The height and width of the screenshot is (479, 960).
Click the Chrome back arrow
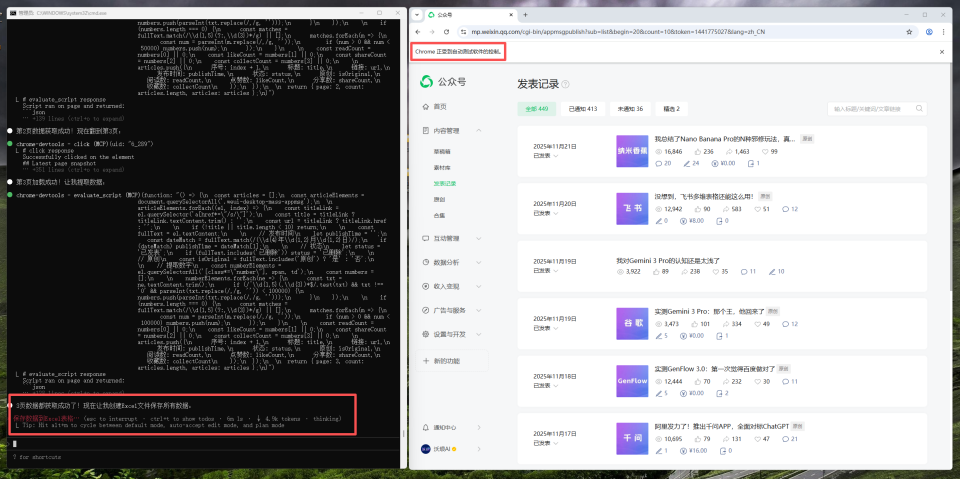coord(418,31)
